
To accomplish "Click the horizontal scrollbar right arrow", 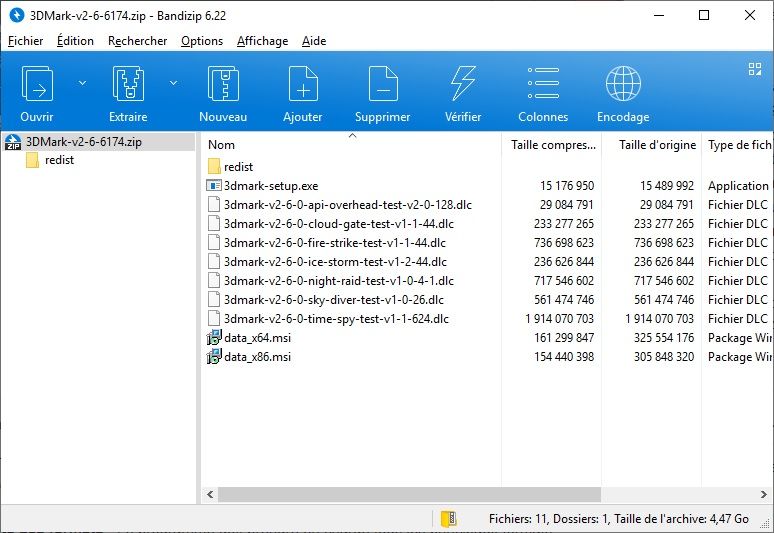I will 764,494.
